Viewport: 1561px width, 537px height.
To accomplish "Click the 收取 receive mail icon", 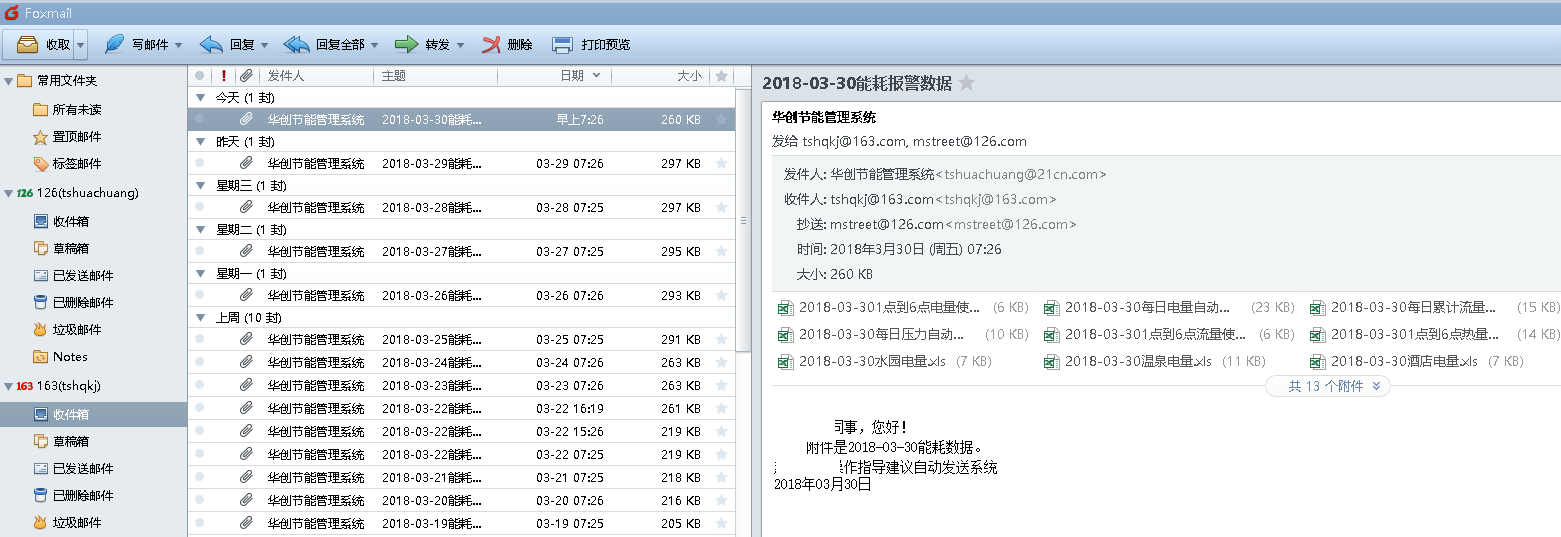I will [x=28, y=45].
